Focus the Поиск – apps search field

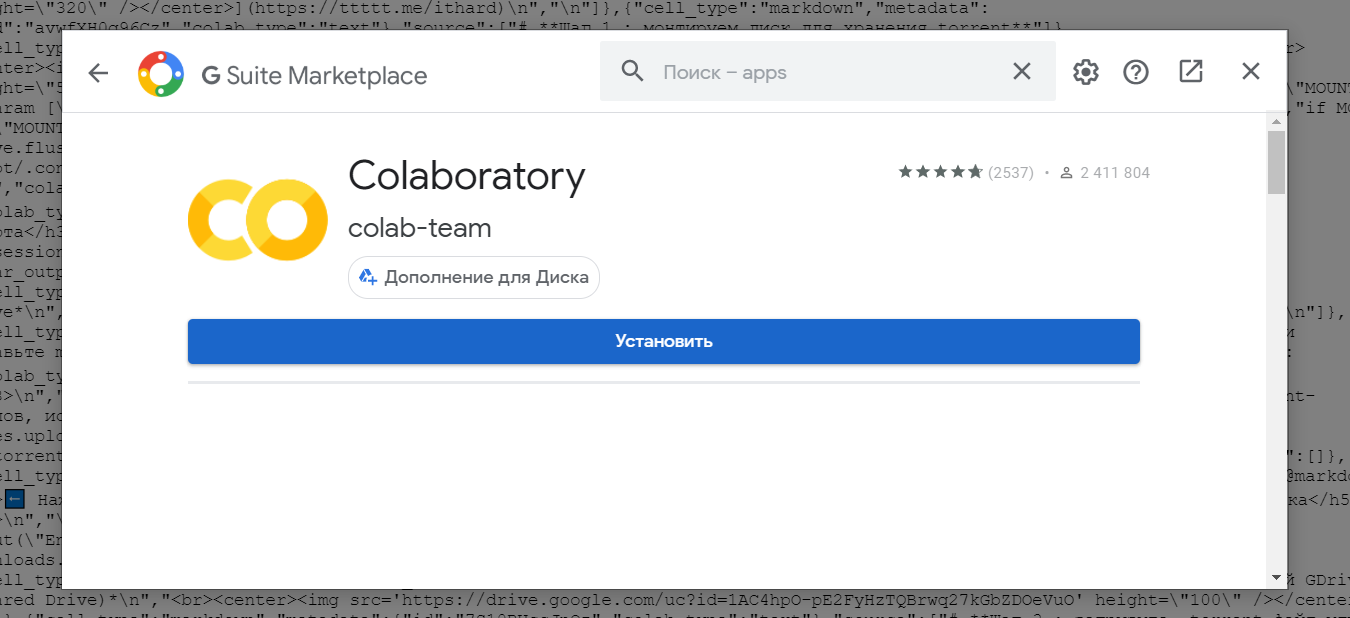pyautogui.click(x=828, y=72)
